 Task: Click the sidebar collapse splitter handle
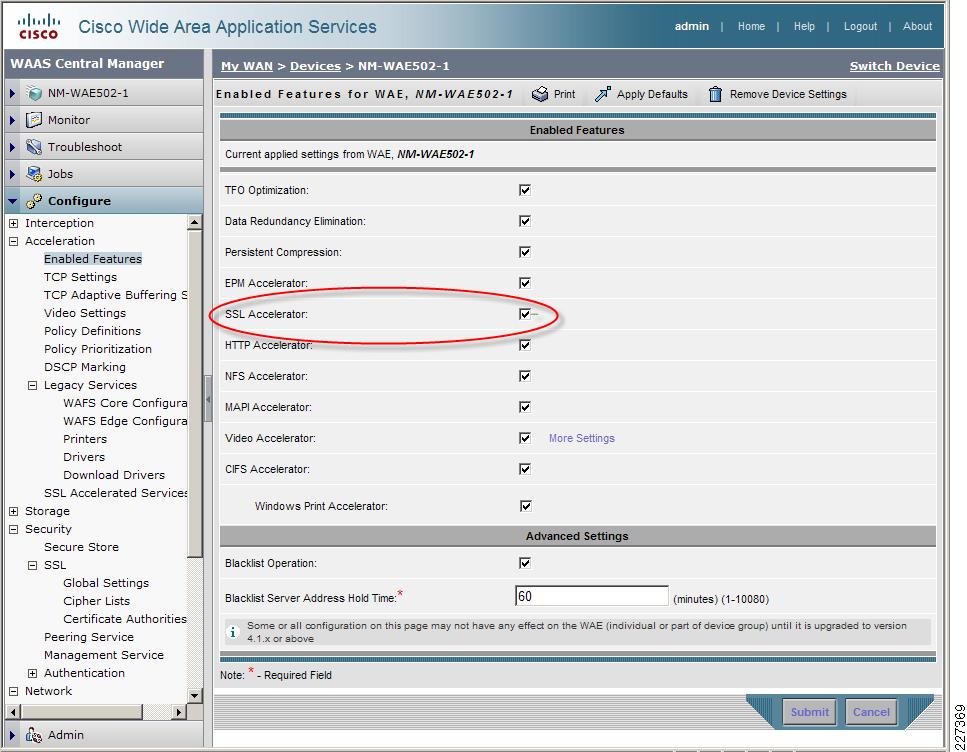pyautogui.click(x=208, y=399)
